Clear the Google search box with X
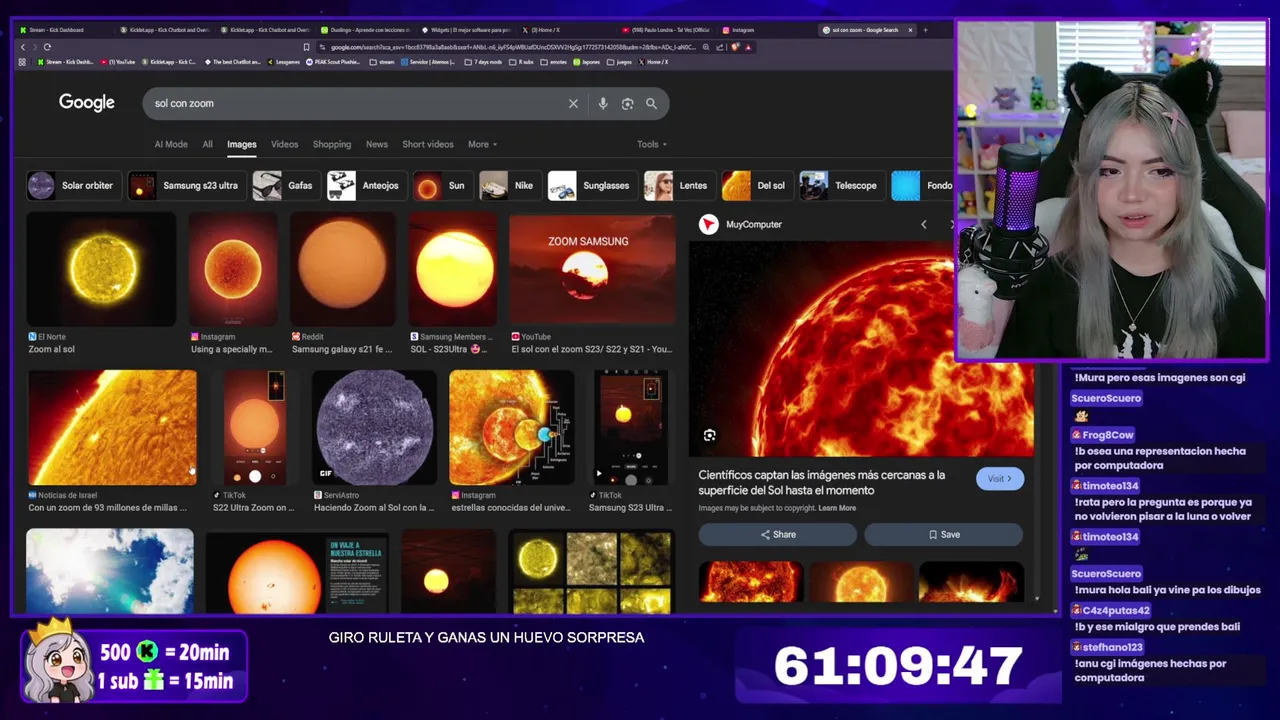Screen dimensions: 1280x720 point(573,103)
